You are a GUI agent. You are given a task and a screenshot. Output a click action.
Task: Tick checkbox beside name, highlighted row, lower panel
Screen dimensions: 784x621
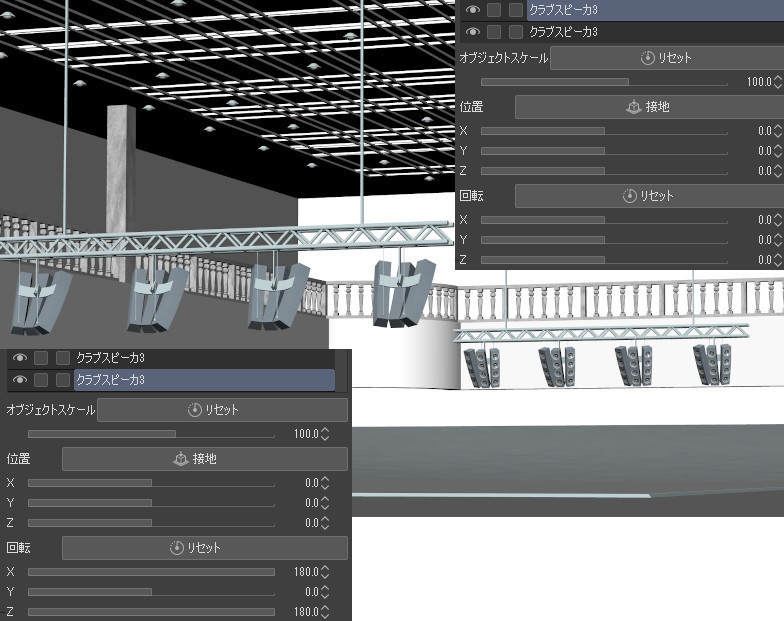pos(63,380)
